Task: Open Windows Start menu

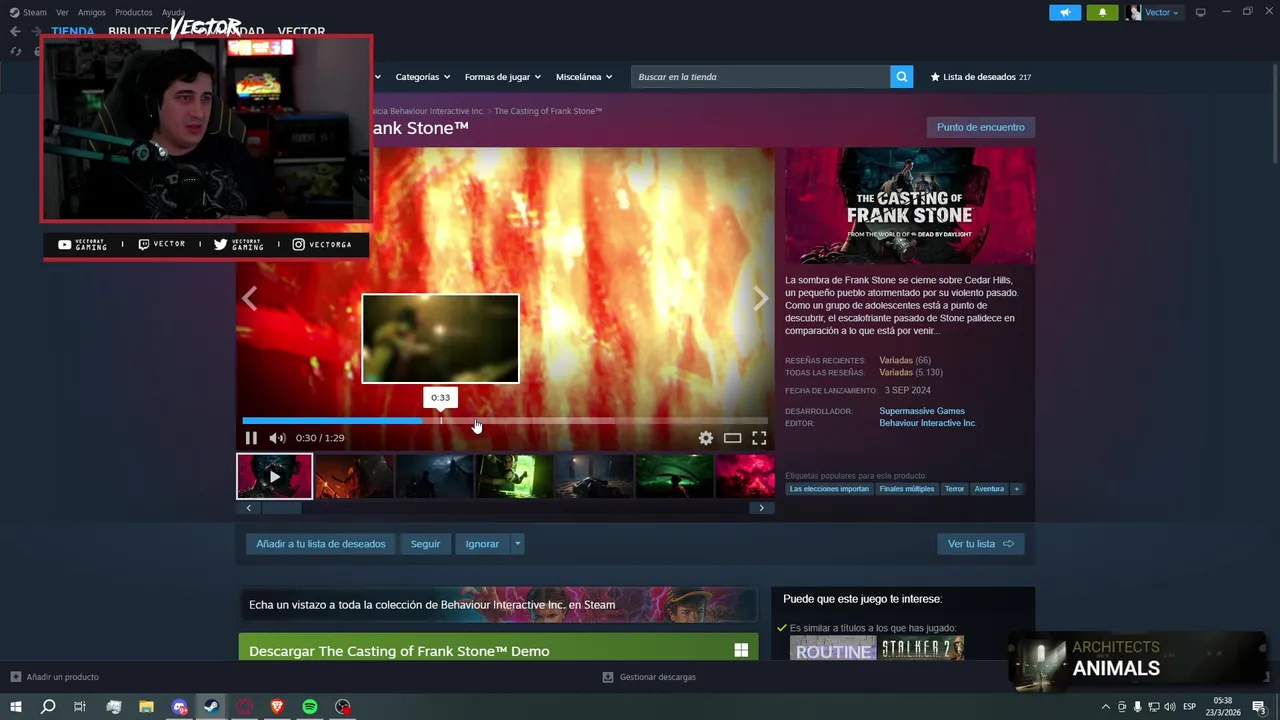Action: click(15, 707)
